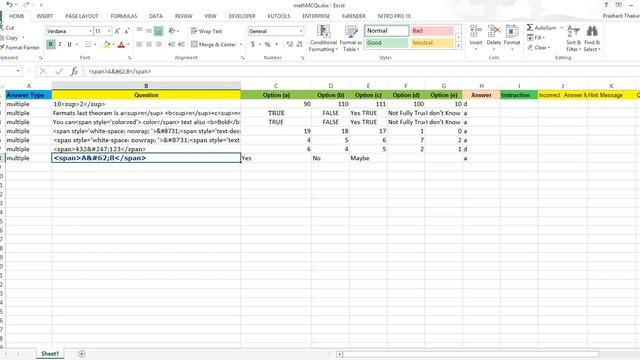
Task: Apply the Normal cell style
Action: tap(386, 31)
